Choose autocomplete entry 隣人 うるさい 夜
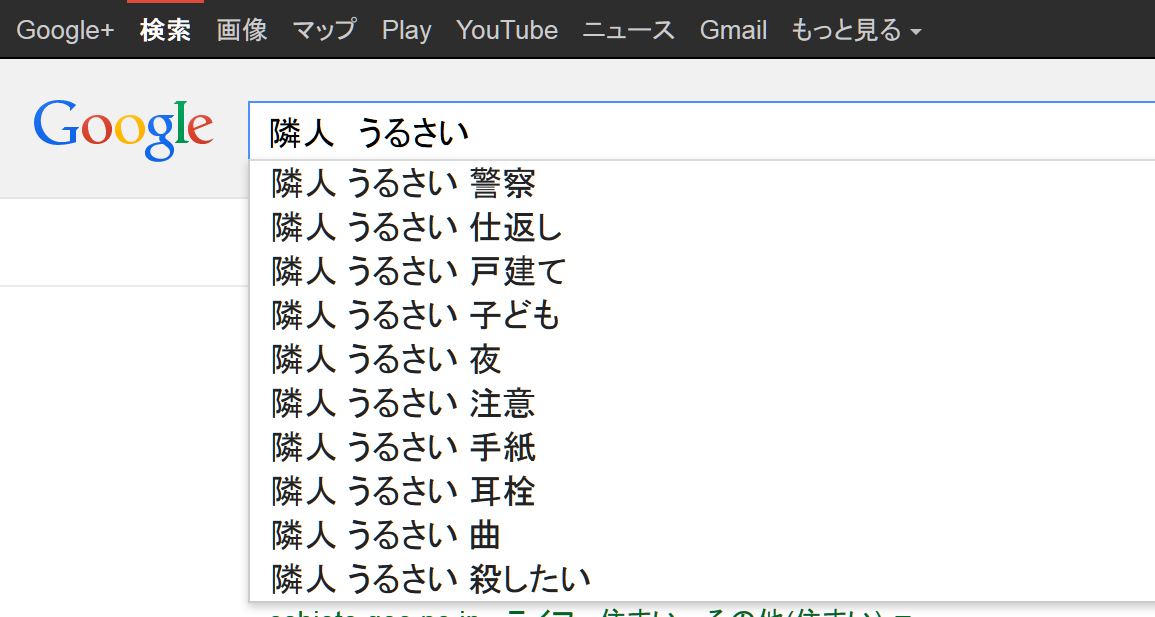This screenshot has height=617, width=1155. point(387,359)
